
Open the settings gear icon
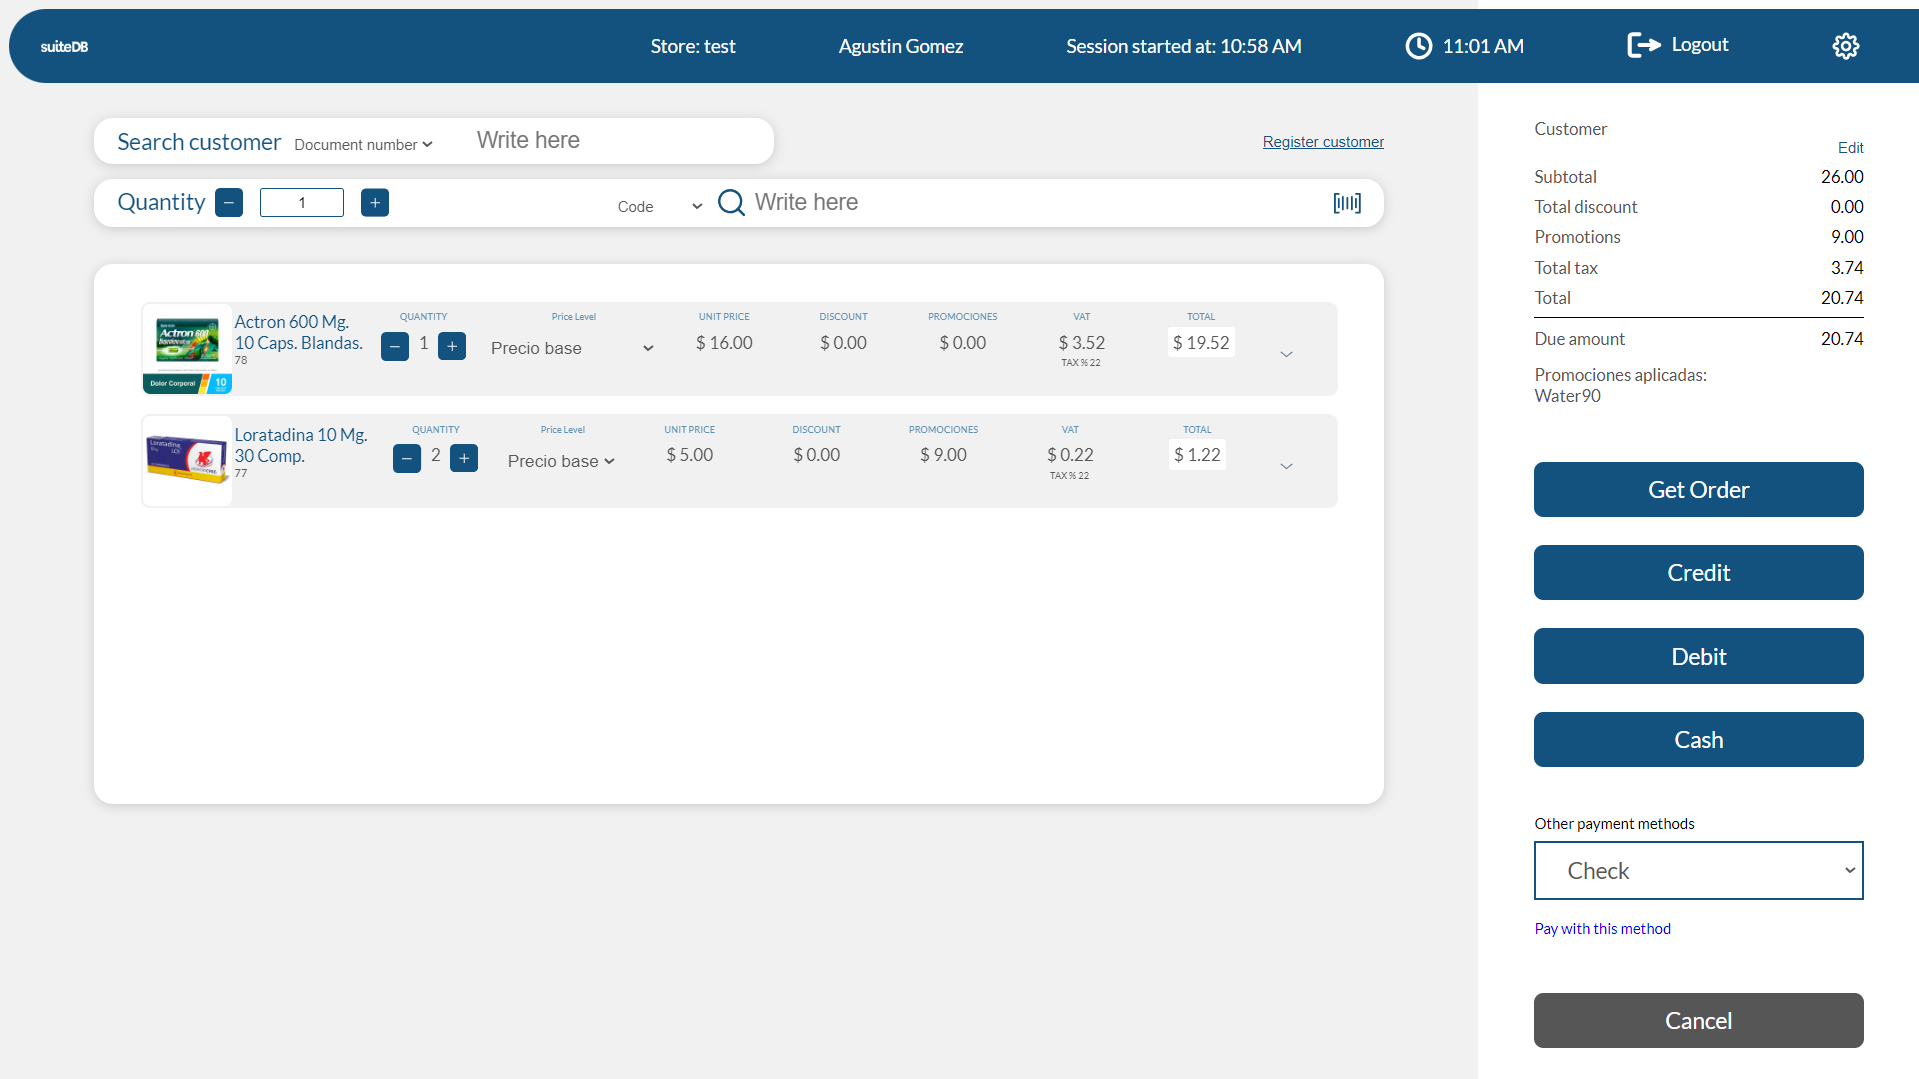[1845, 46]
